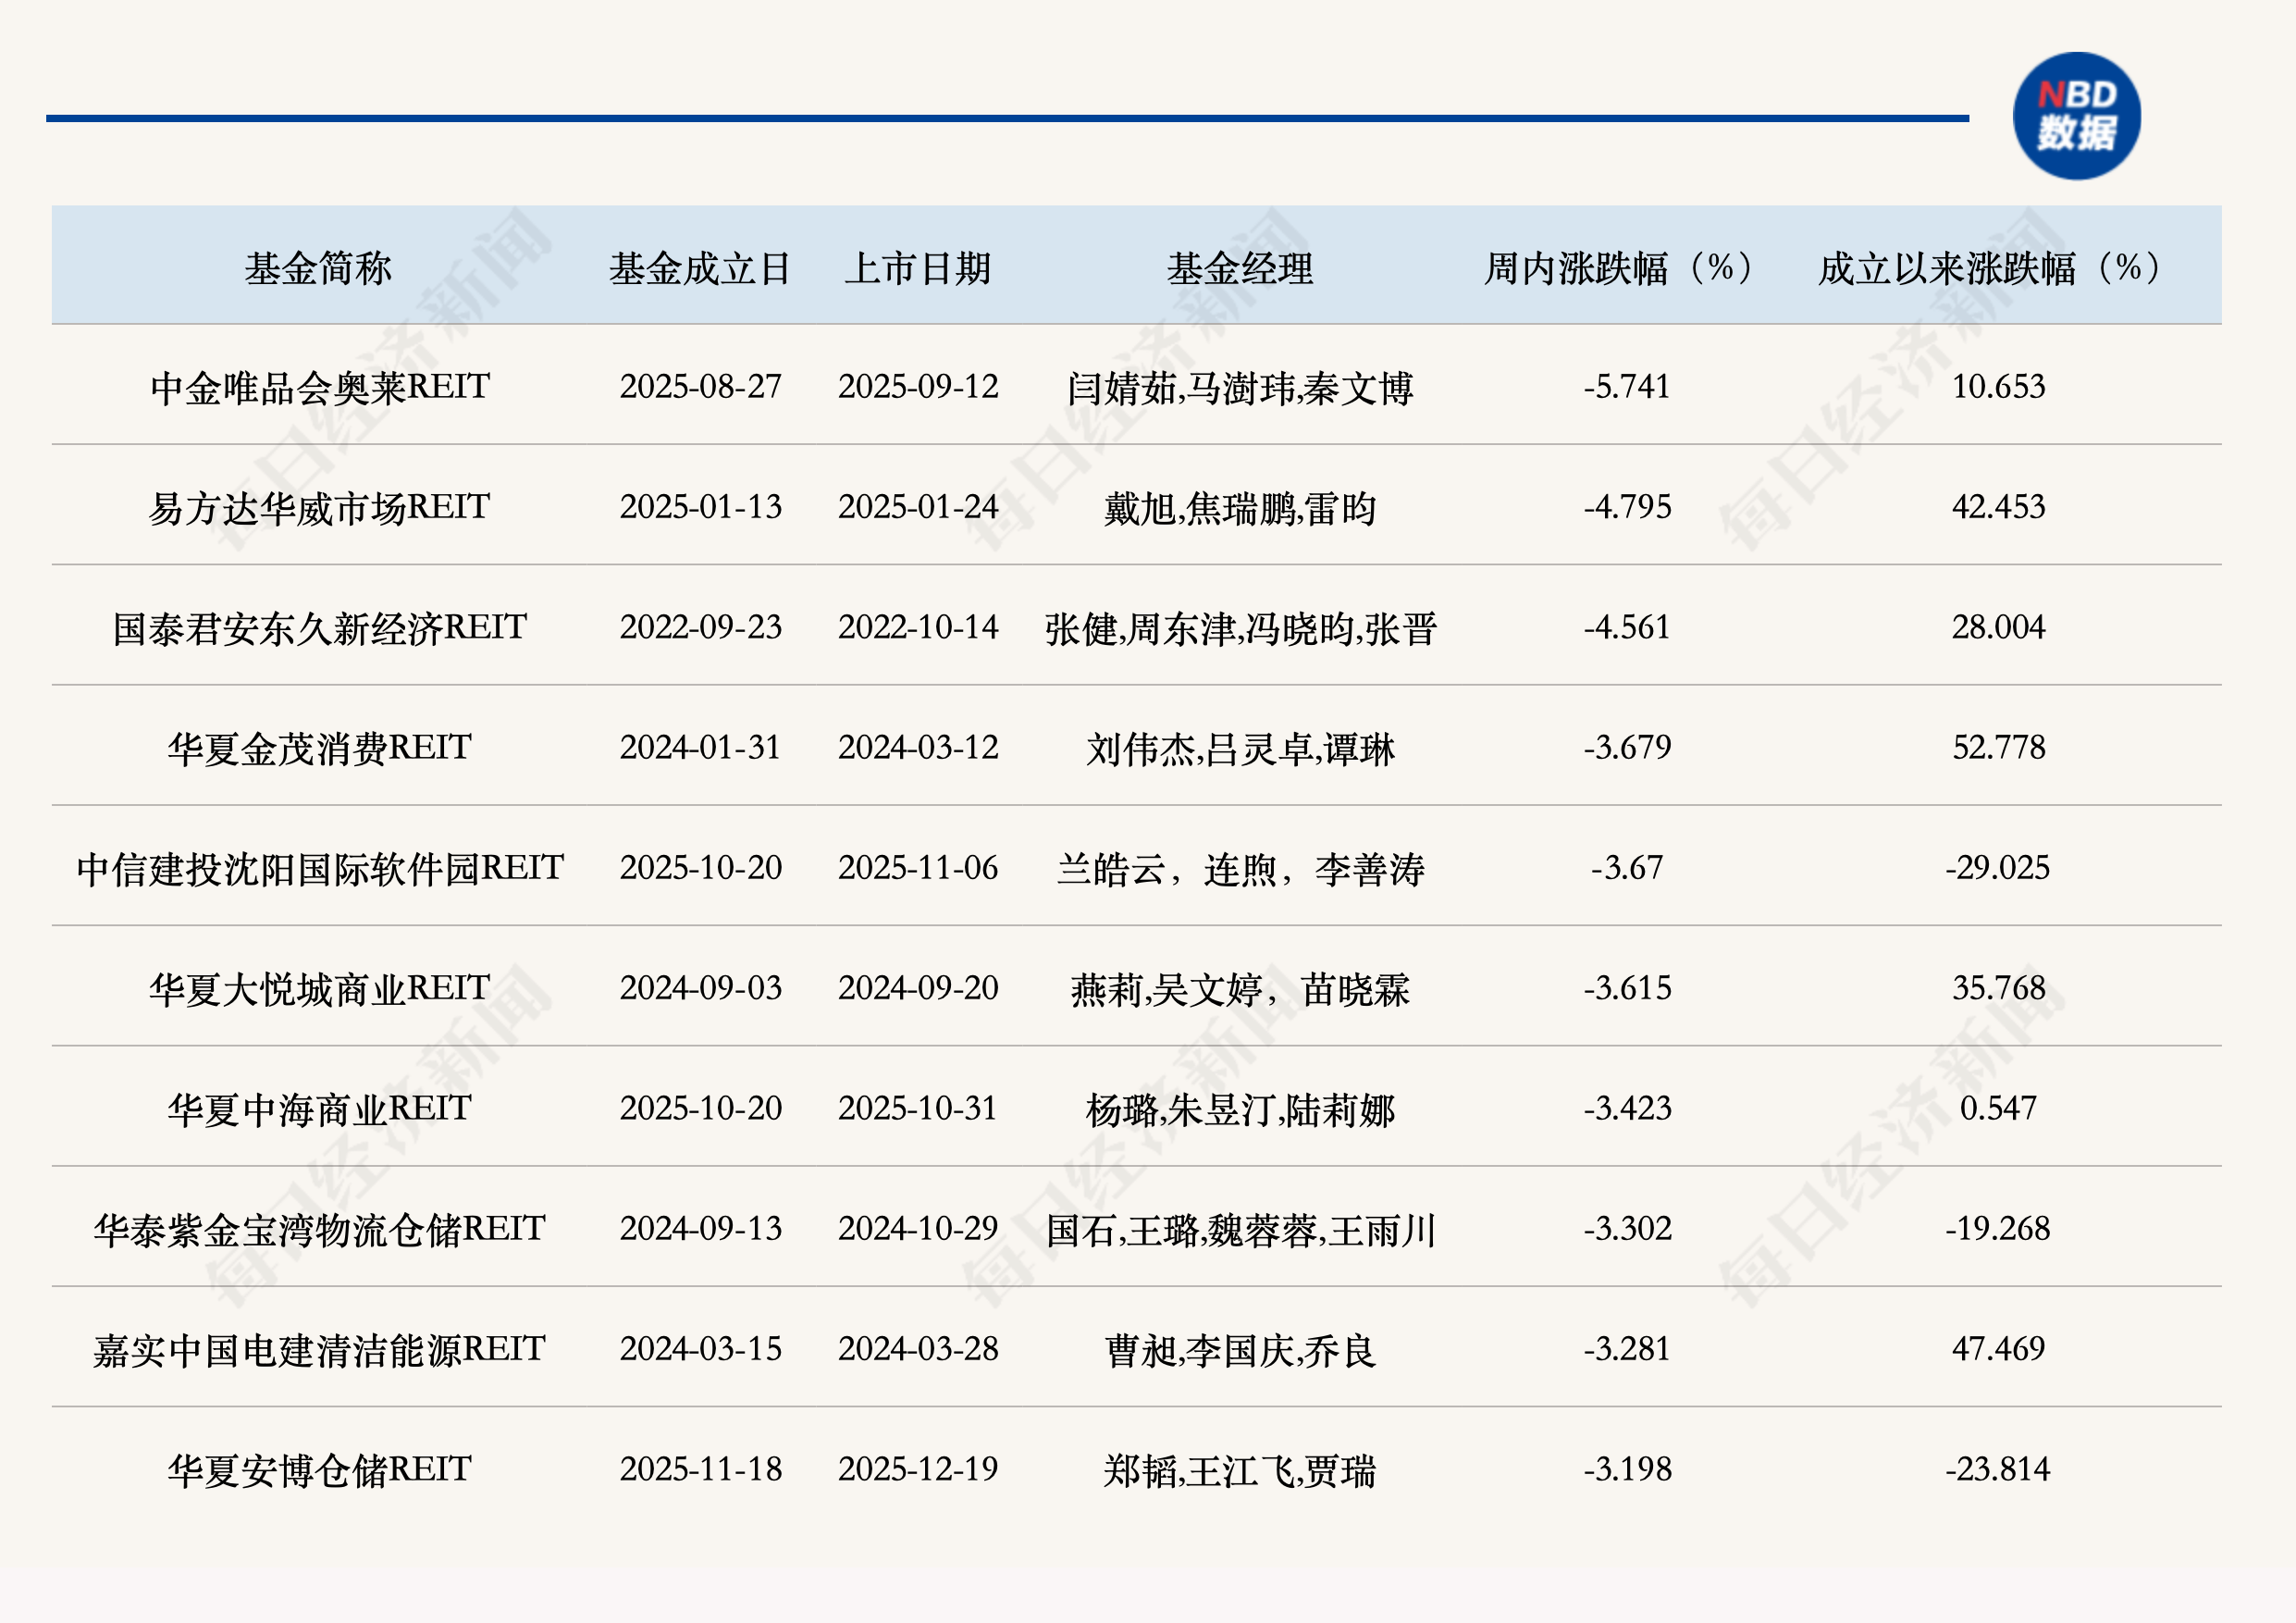
Task: Click the establishment date 2025-01-13
Action: 700,507
